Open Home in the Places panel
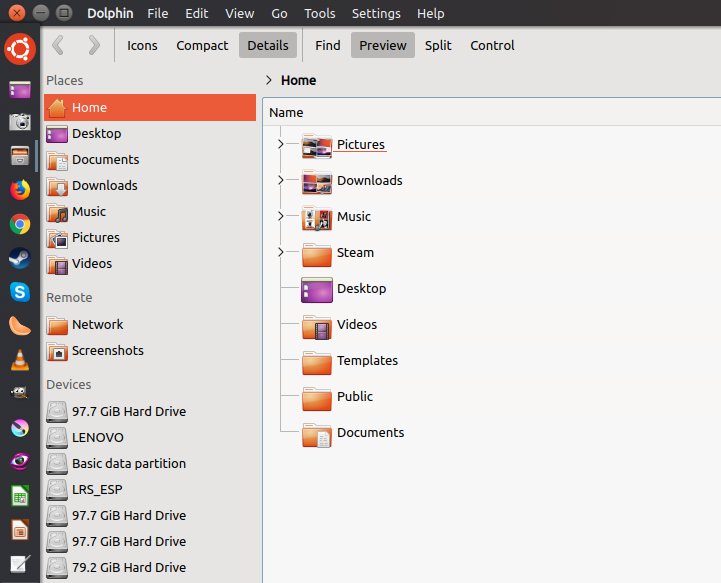Viewport: 721px width, 583px height. [x=150, y=108]
